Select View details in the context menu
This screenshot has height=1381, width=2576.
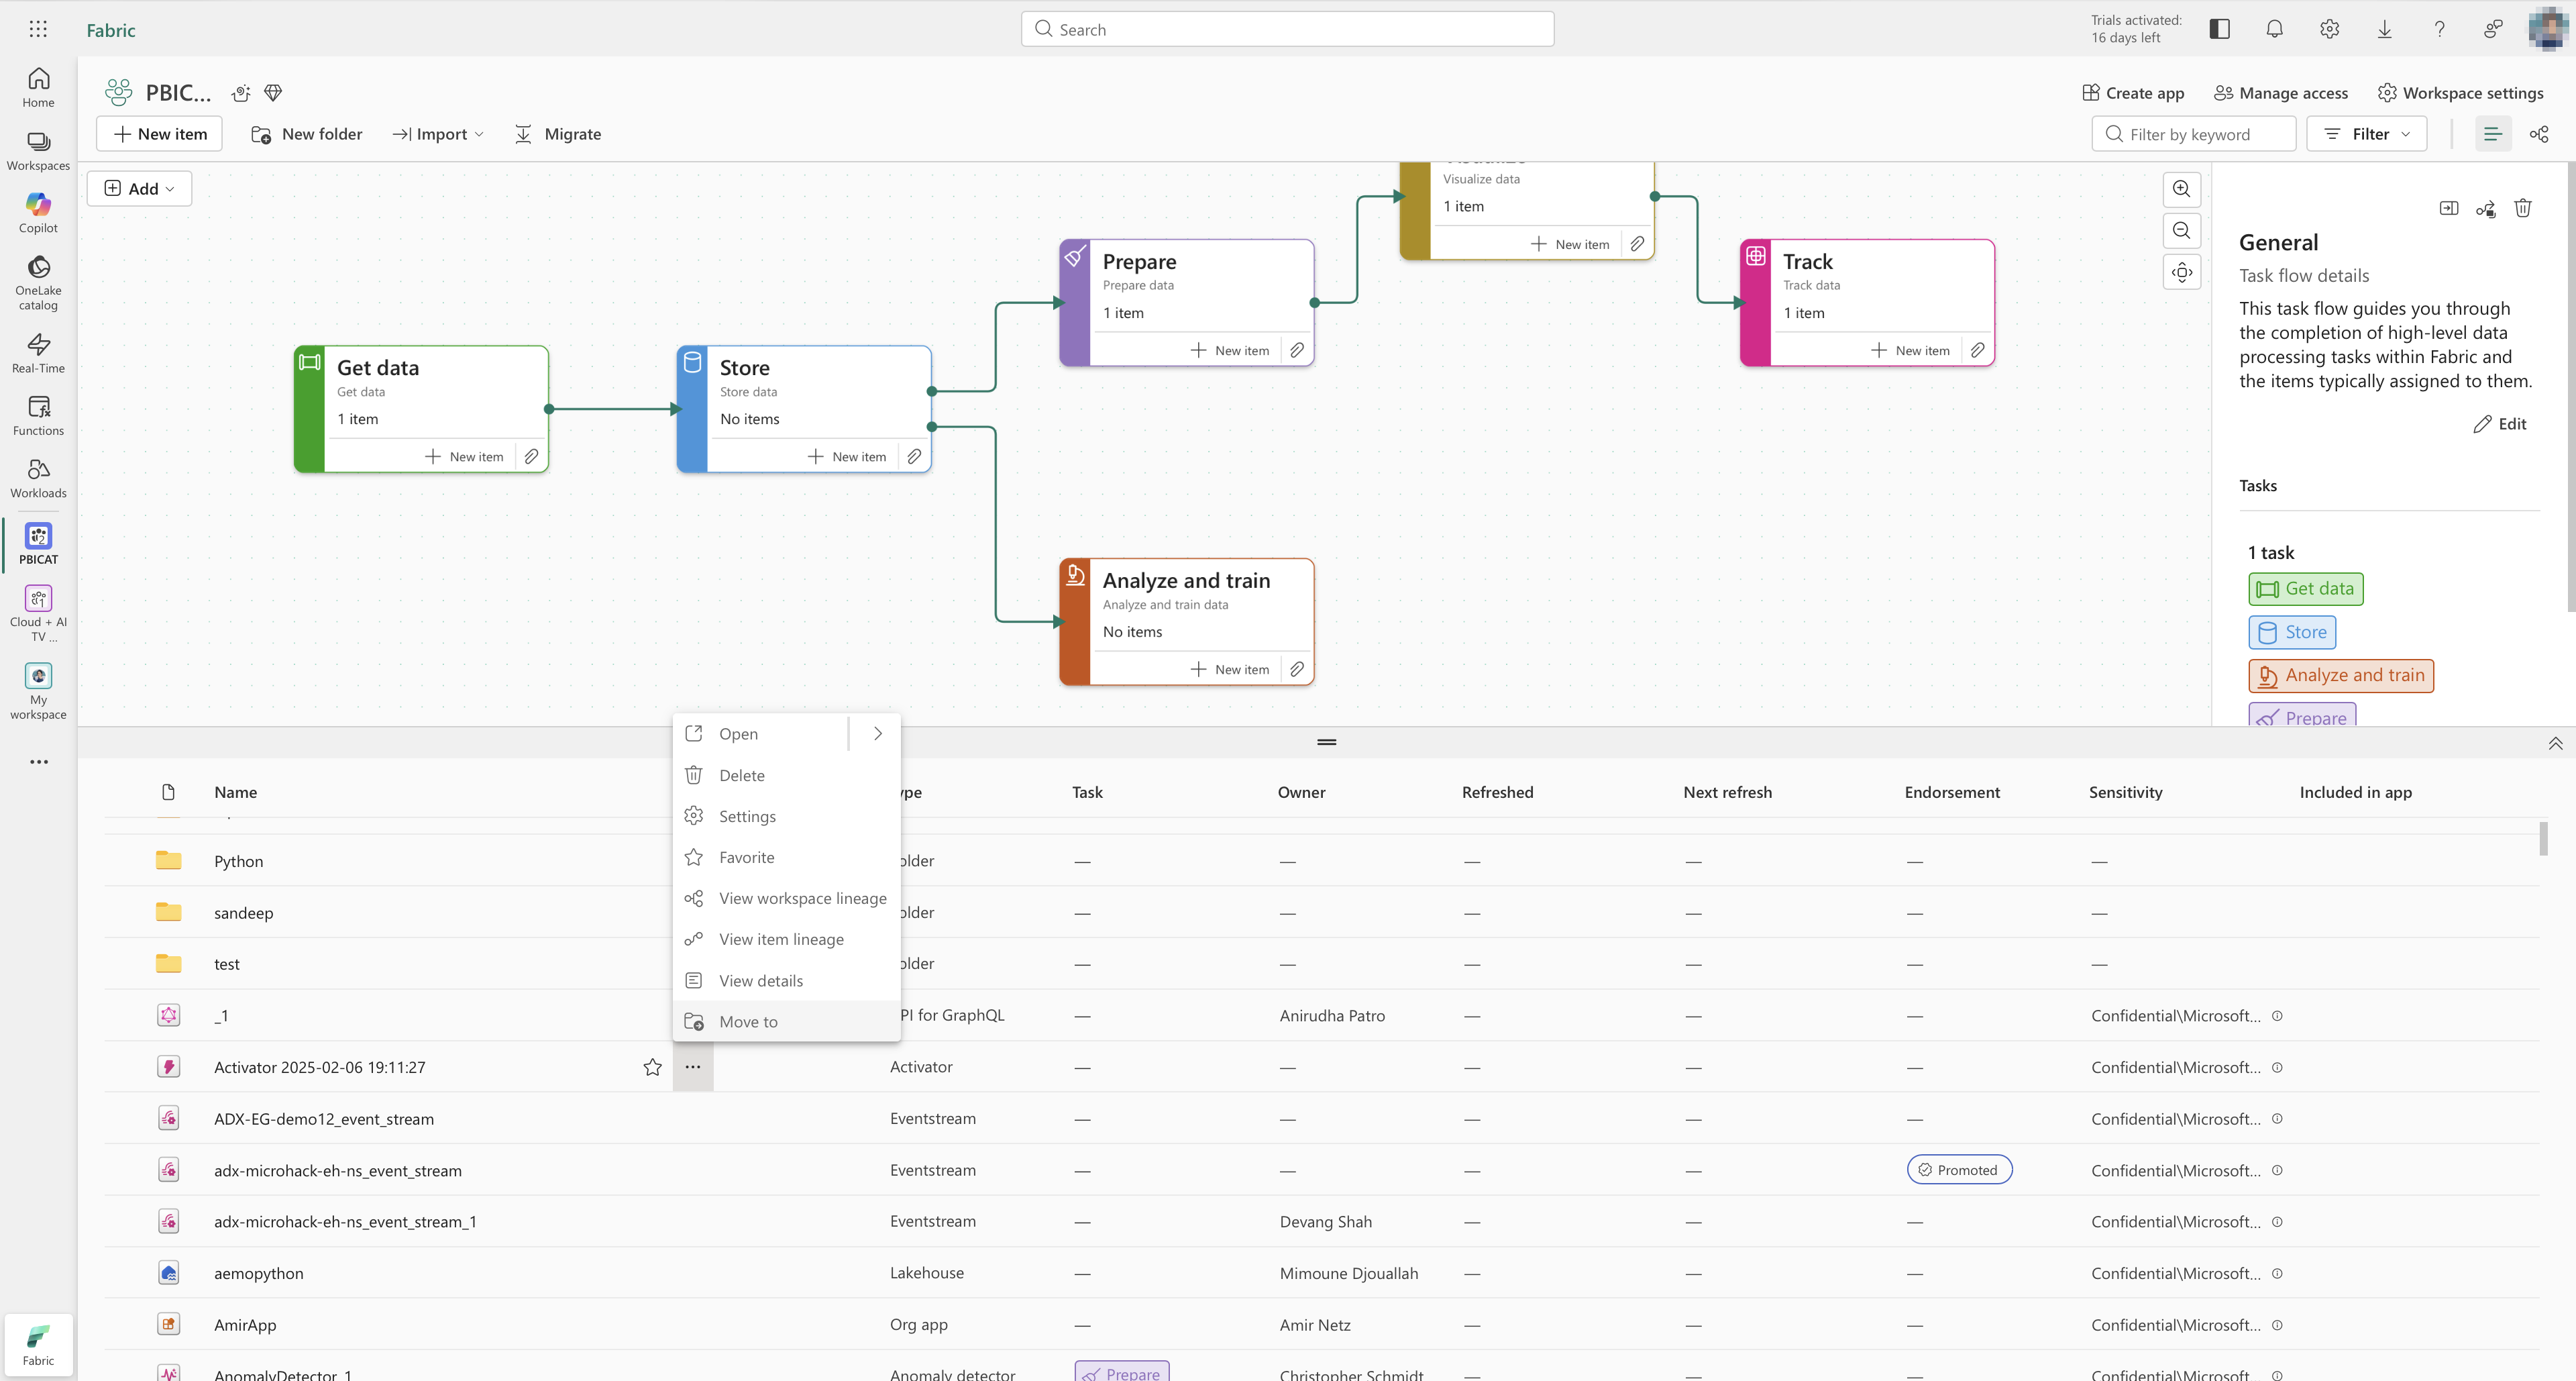coord(786,980)
